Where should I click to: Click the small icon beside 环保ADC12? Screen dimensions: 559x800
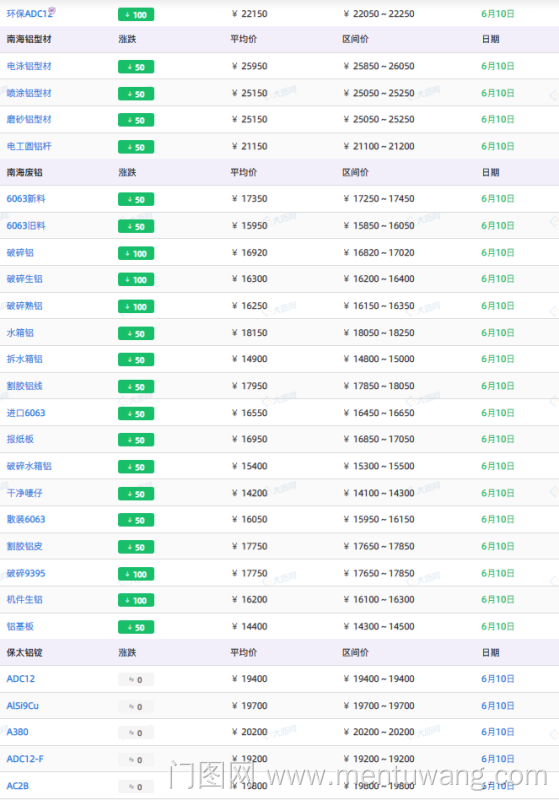click(x=52, y=10)
